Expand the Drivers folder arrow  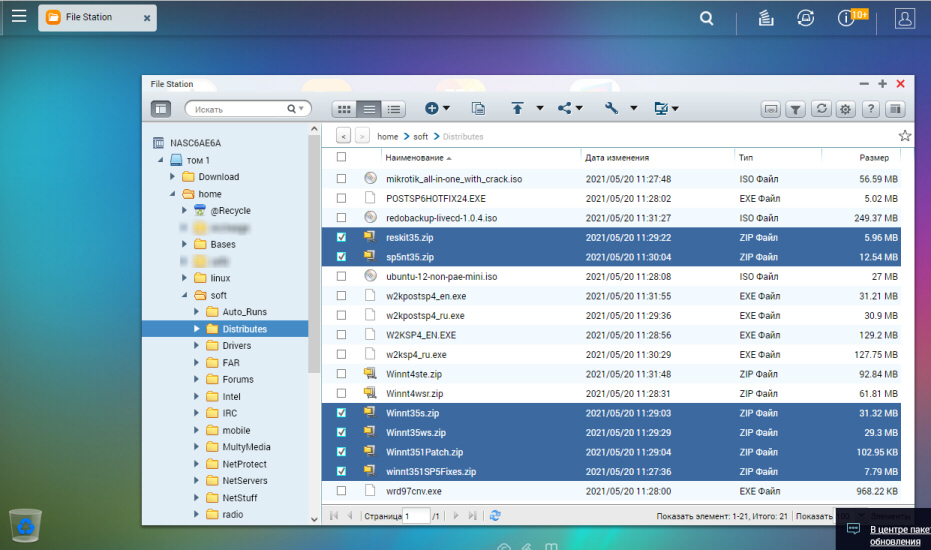click(x=197, y=345)
